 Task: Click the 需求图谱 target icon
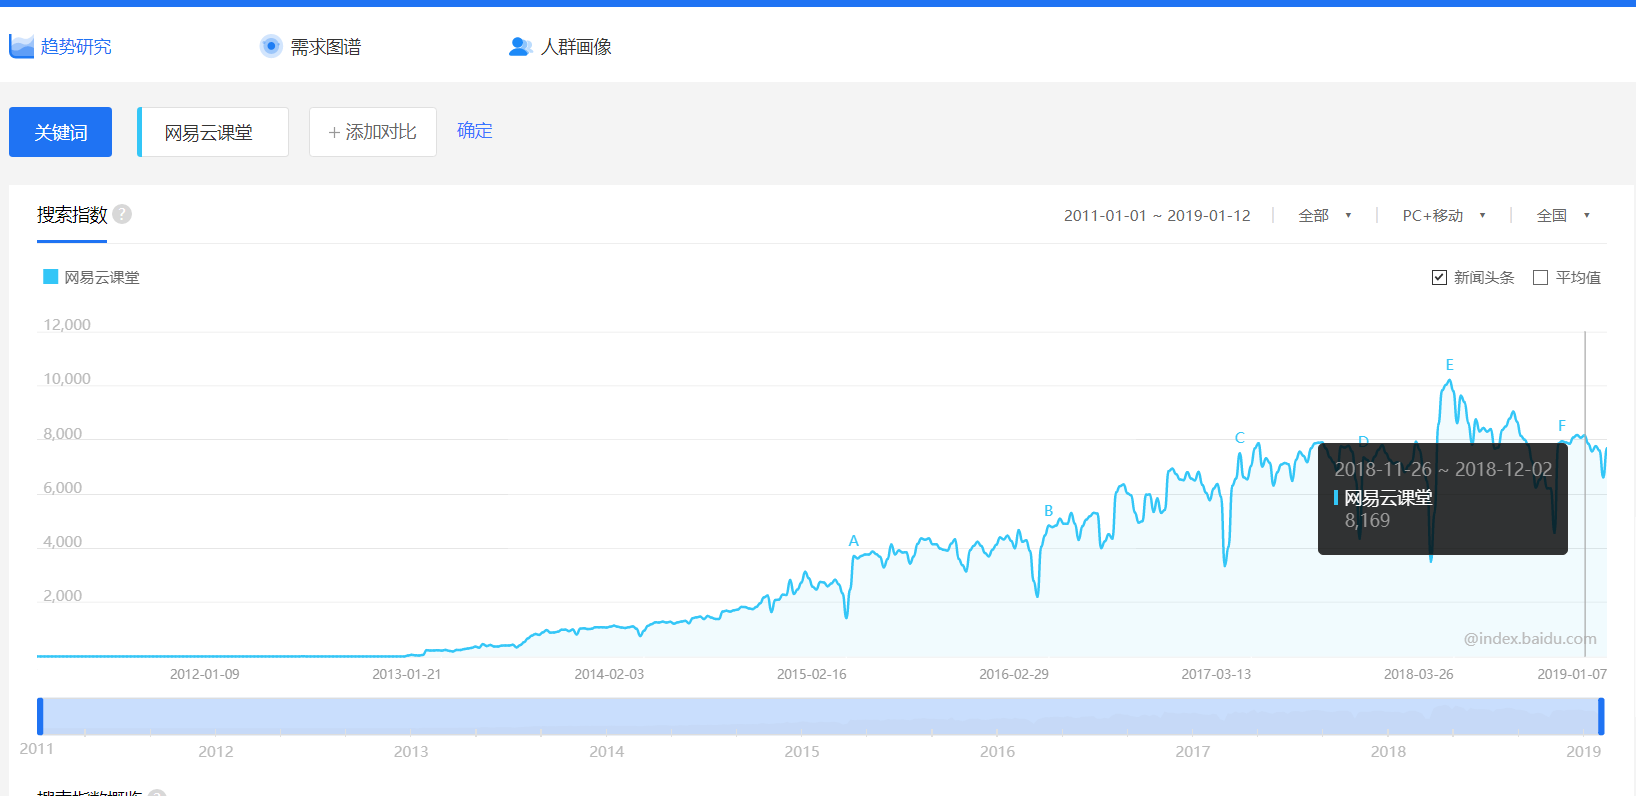tap(271, 46)
